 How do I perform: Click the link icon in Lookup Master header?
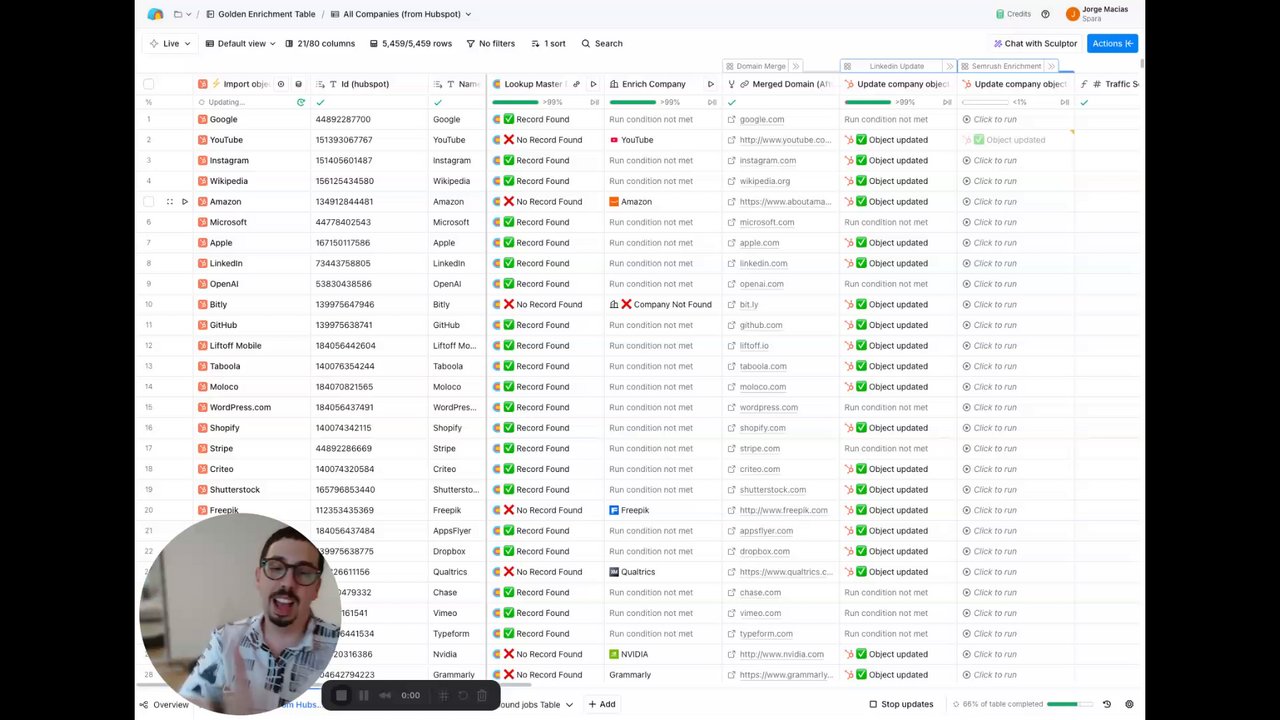click(x=577, y=84)
